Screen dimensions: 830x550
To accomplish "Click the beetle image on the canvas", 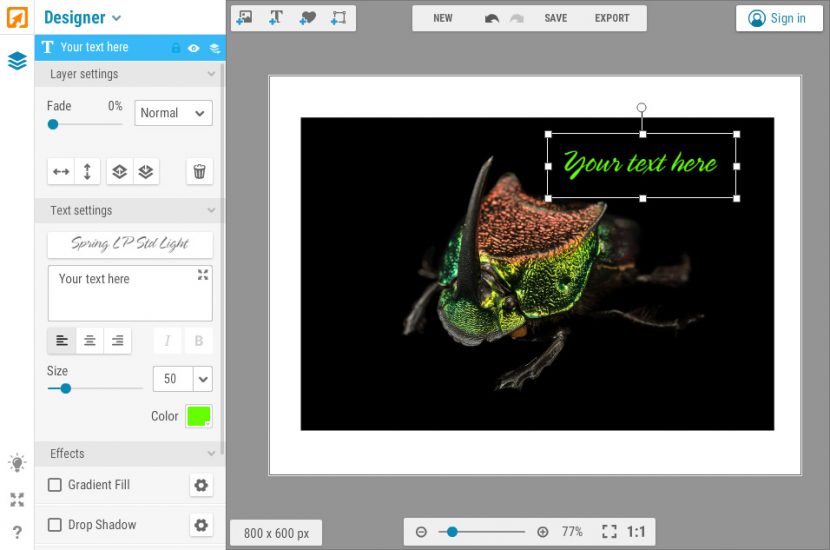I will click(x=537, y=274).
